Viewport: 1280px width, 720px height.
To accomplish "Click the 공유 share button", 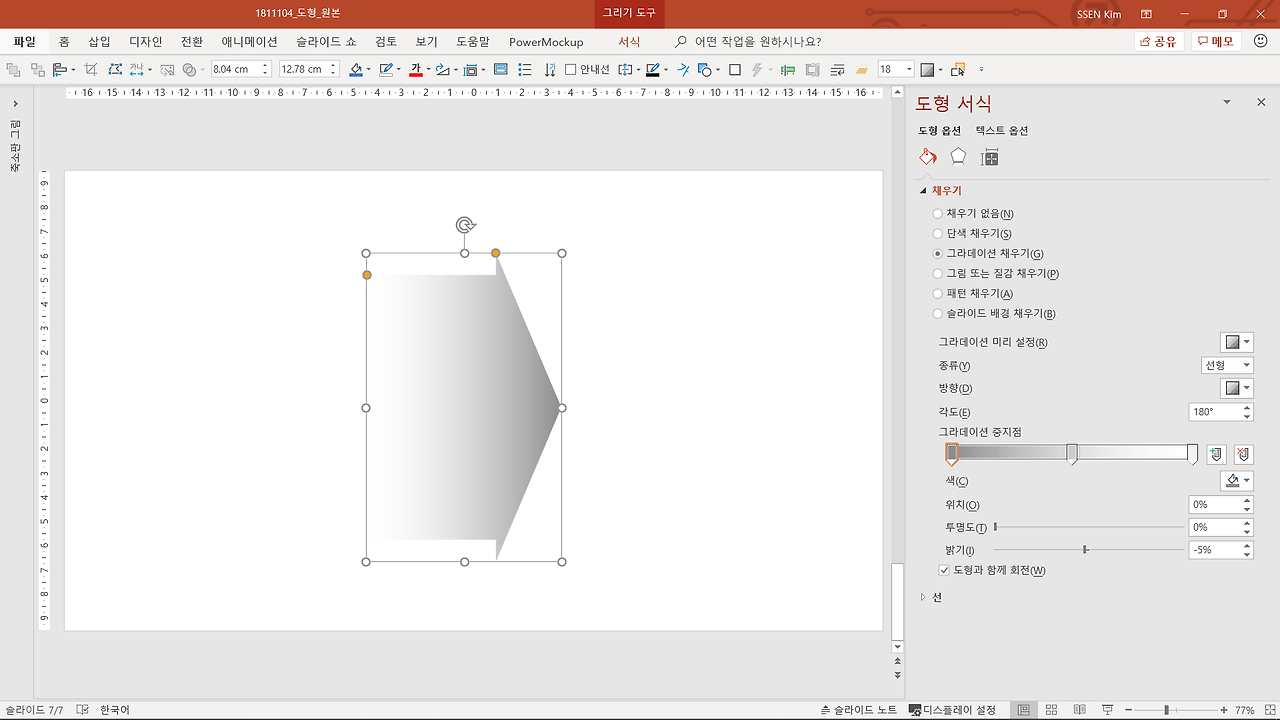I will (x=1159, y=42).
